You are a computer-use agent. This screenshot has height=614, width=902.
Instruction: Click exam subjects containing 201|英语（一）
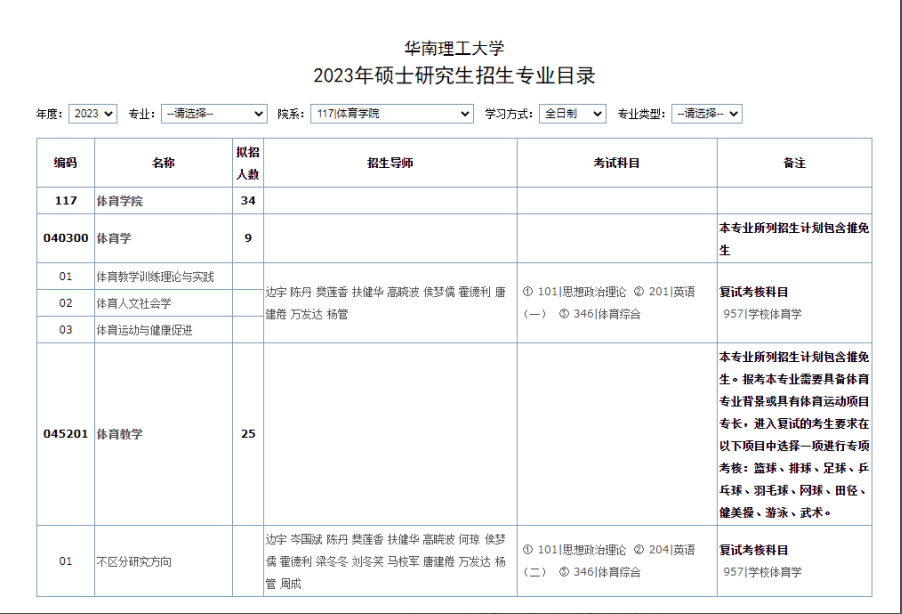pyautogui.click(x=617, y=303)
